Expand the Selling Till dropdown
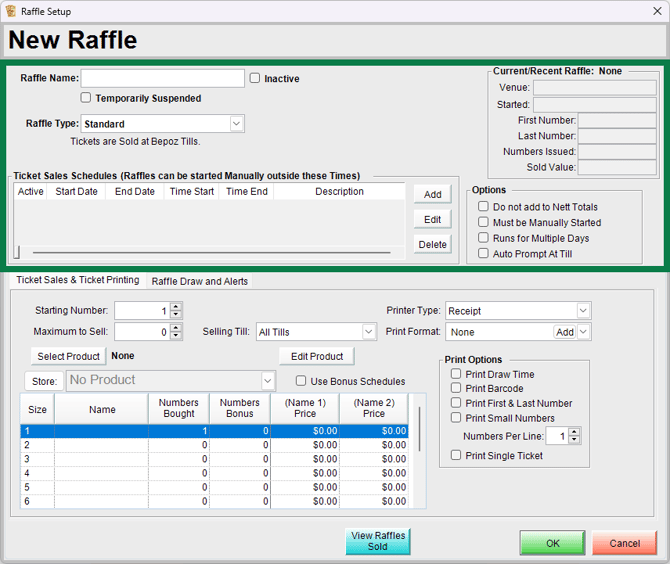 (368, 332)
